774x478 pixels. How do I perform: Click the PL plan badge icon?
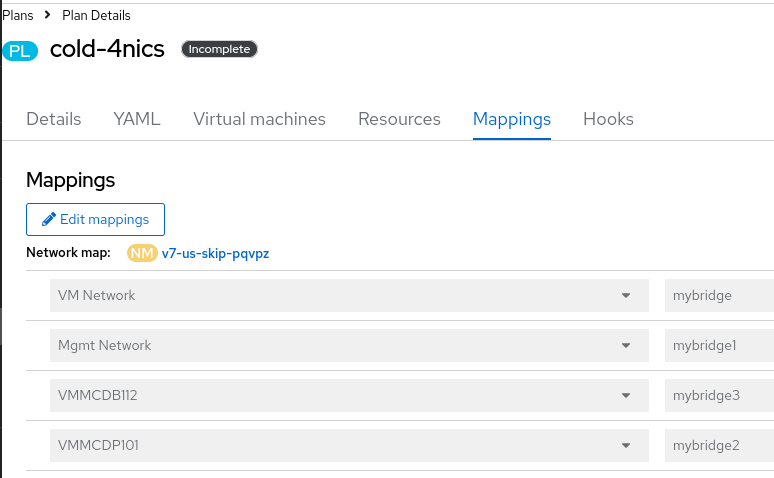[20, 50]
